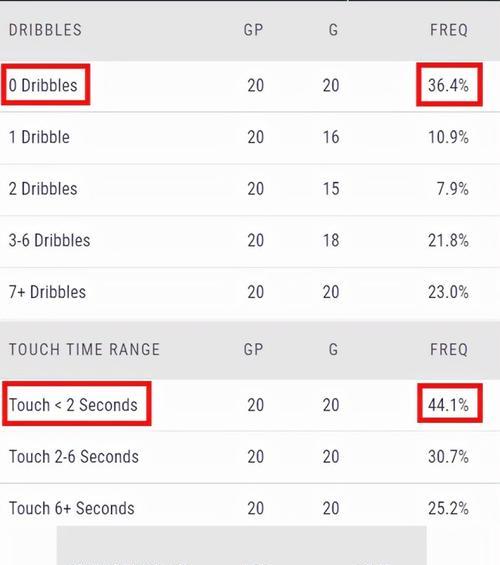Select the 3-6 Dribbles row label
This screenshot has width=500, height=565.
pos(49,240)
